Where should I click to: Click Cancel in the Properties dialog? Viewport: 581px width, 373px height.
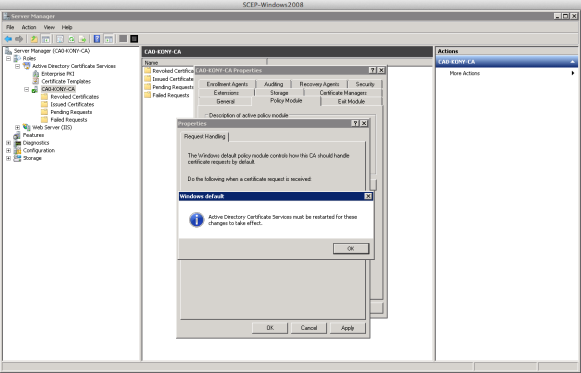tap(309, 328)
